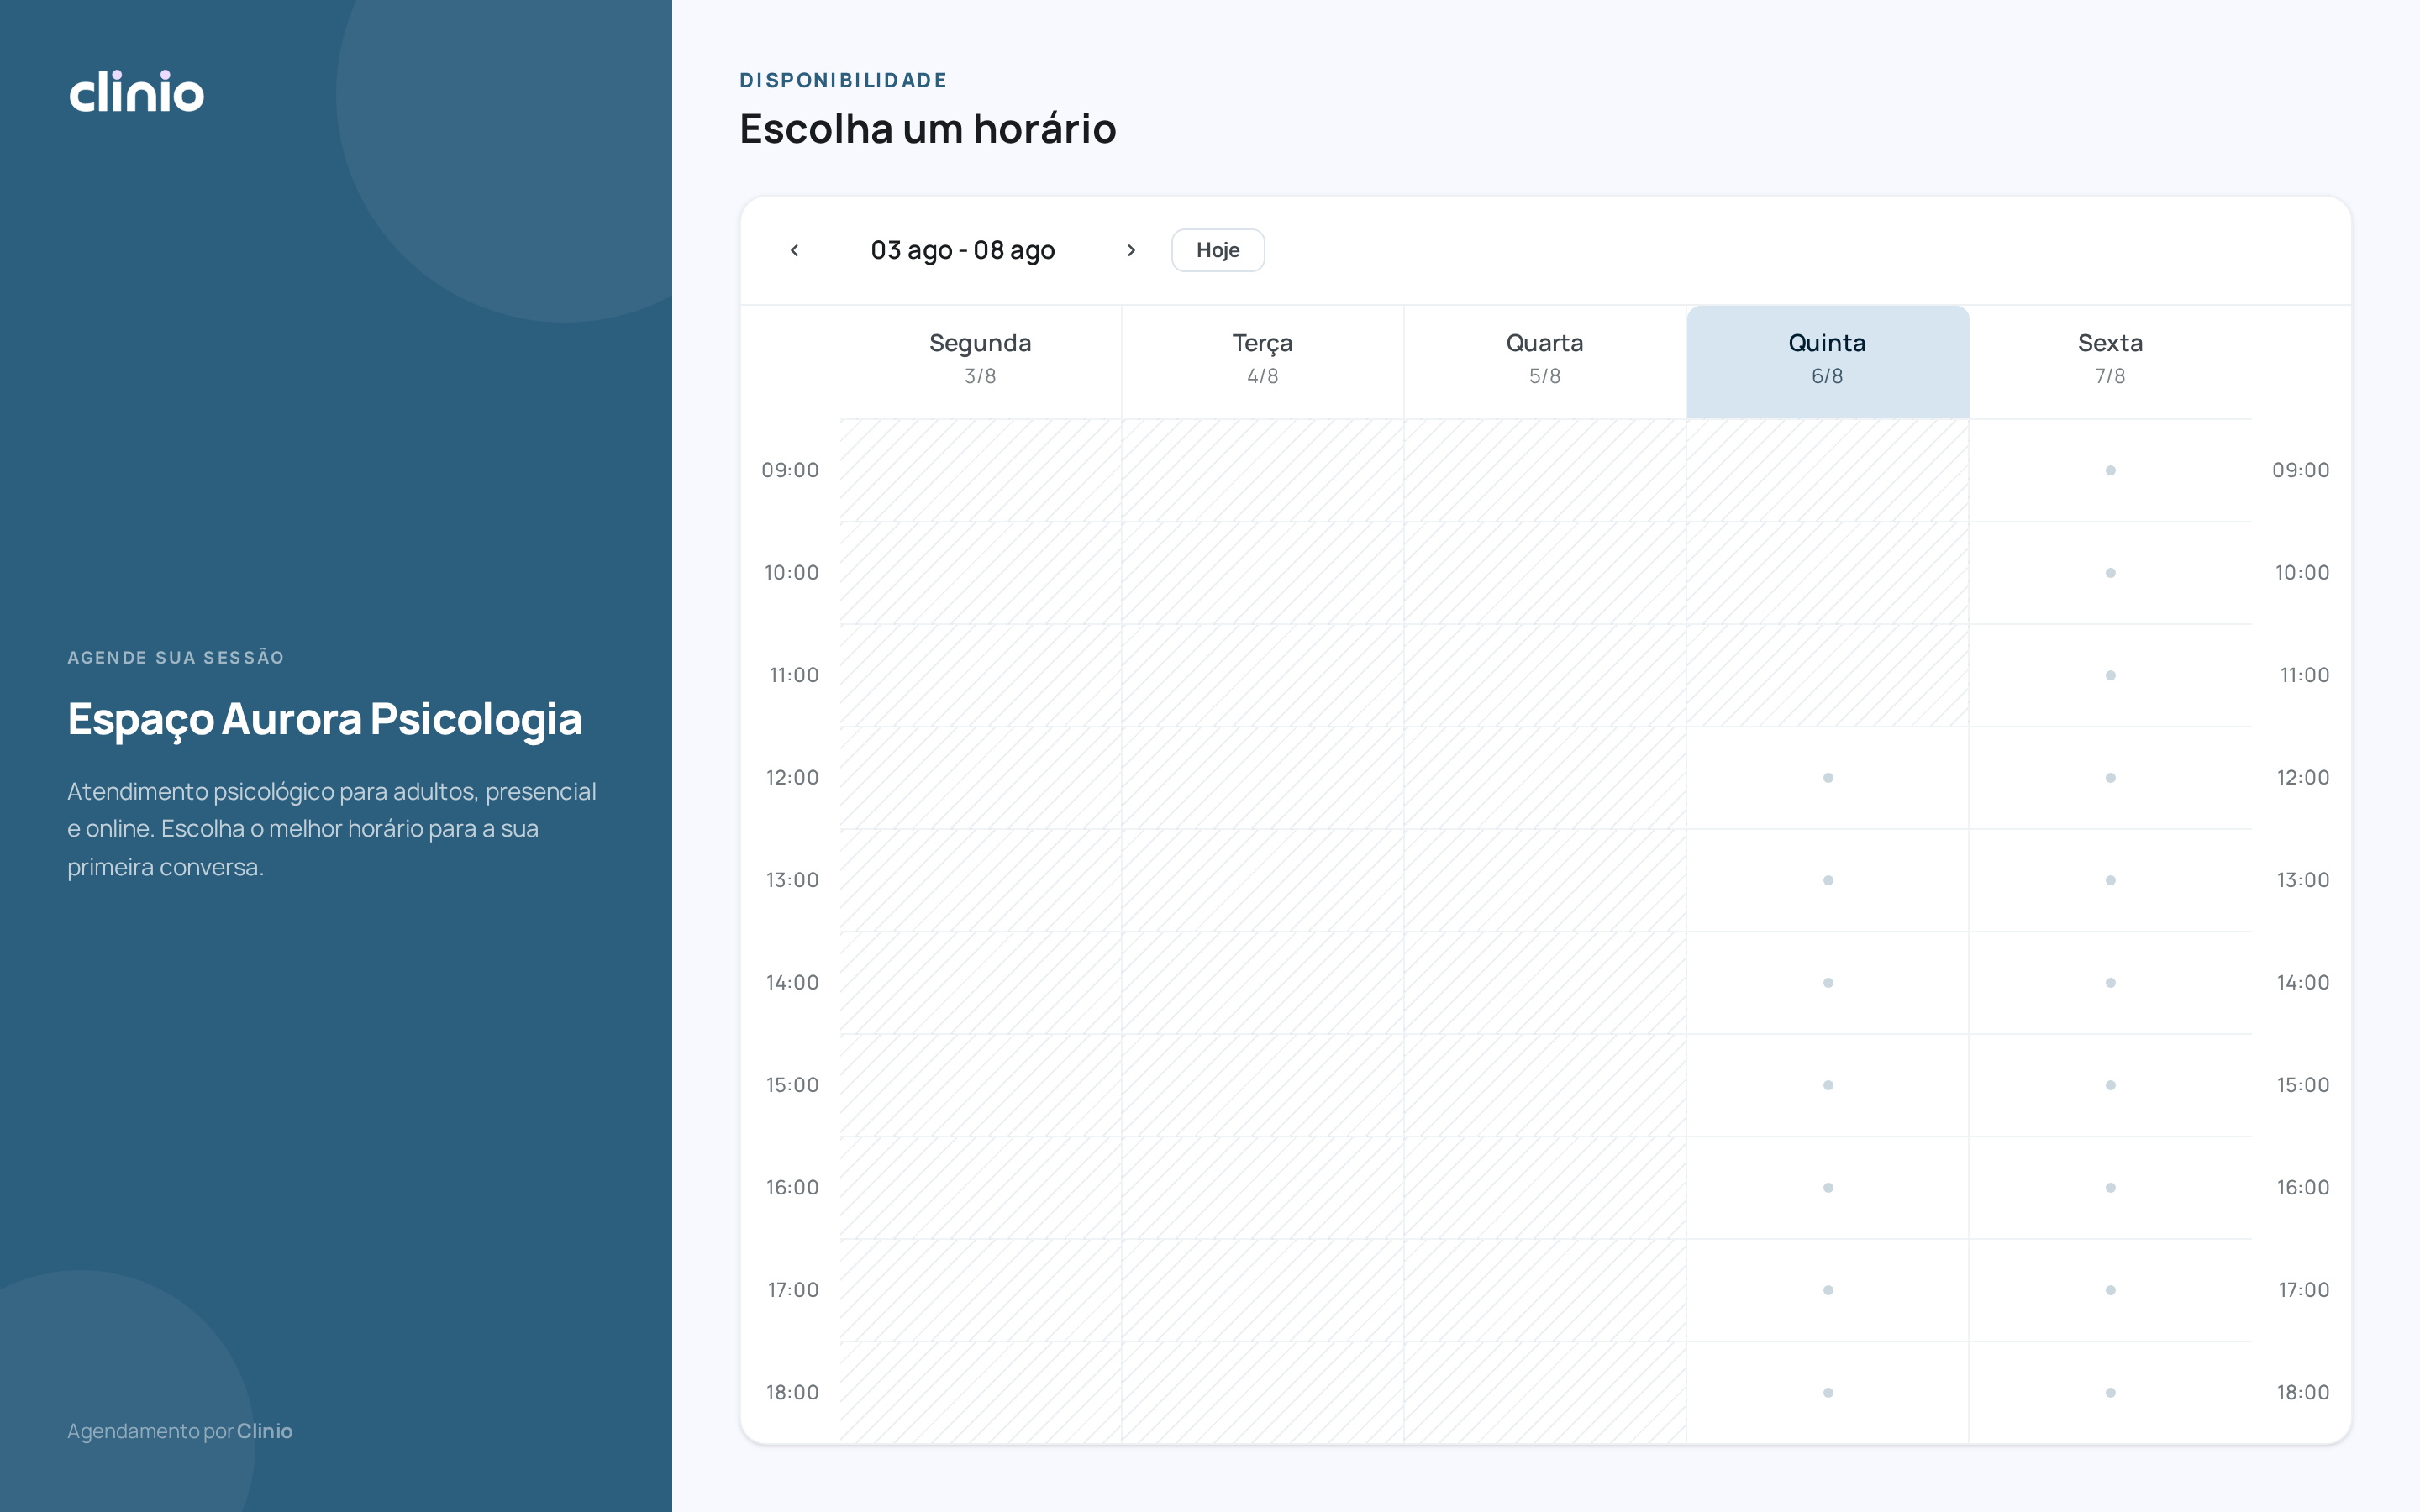Select the Segunda 3/8 column header
The height and width of the screenshot is (1512, 2420).
tap(980, 362)
